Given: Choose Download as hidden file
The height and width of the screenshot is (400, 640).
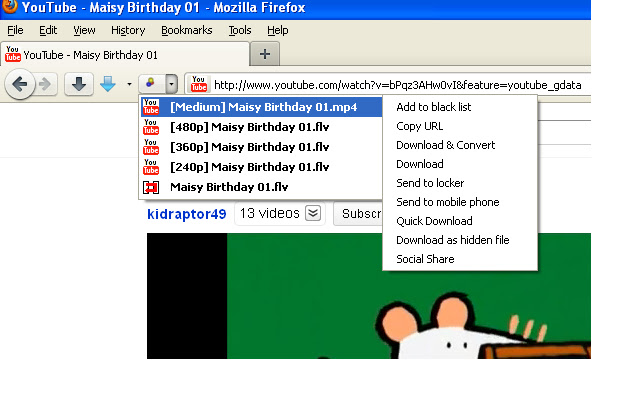Looking at the screenshot, I should (x=460, y=240).
